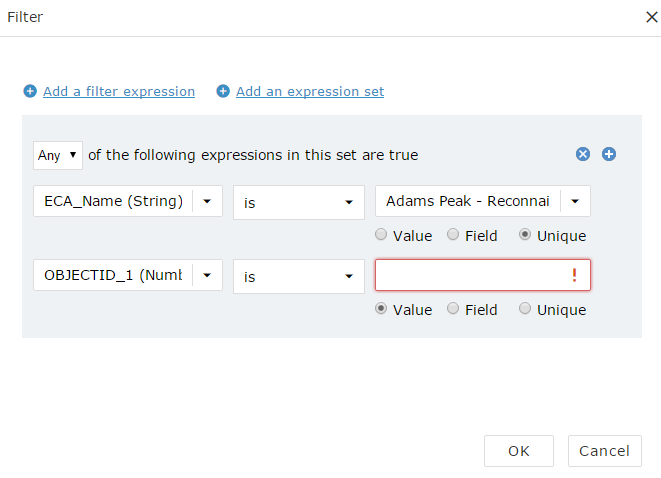Viewport: 661px width, 478px height.
Task: Open the 'is' operator dropdown for ECA_Name
Action: coord(298,202)
